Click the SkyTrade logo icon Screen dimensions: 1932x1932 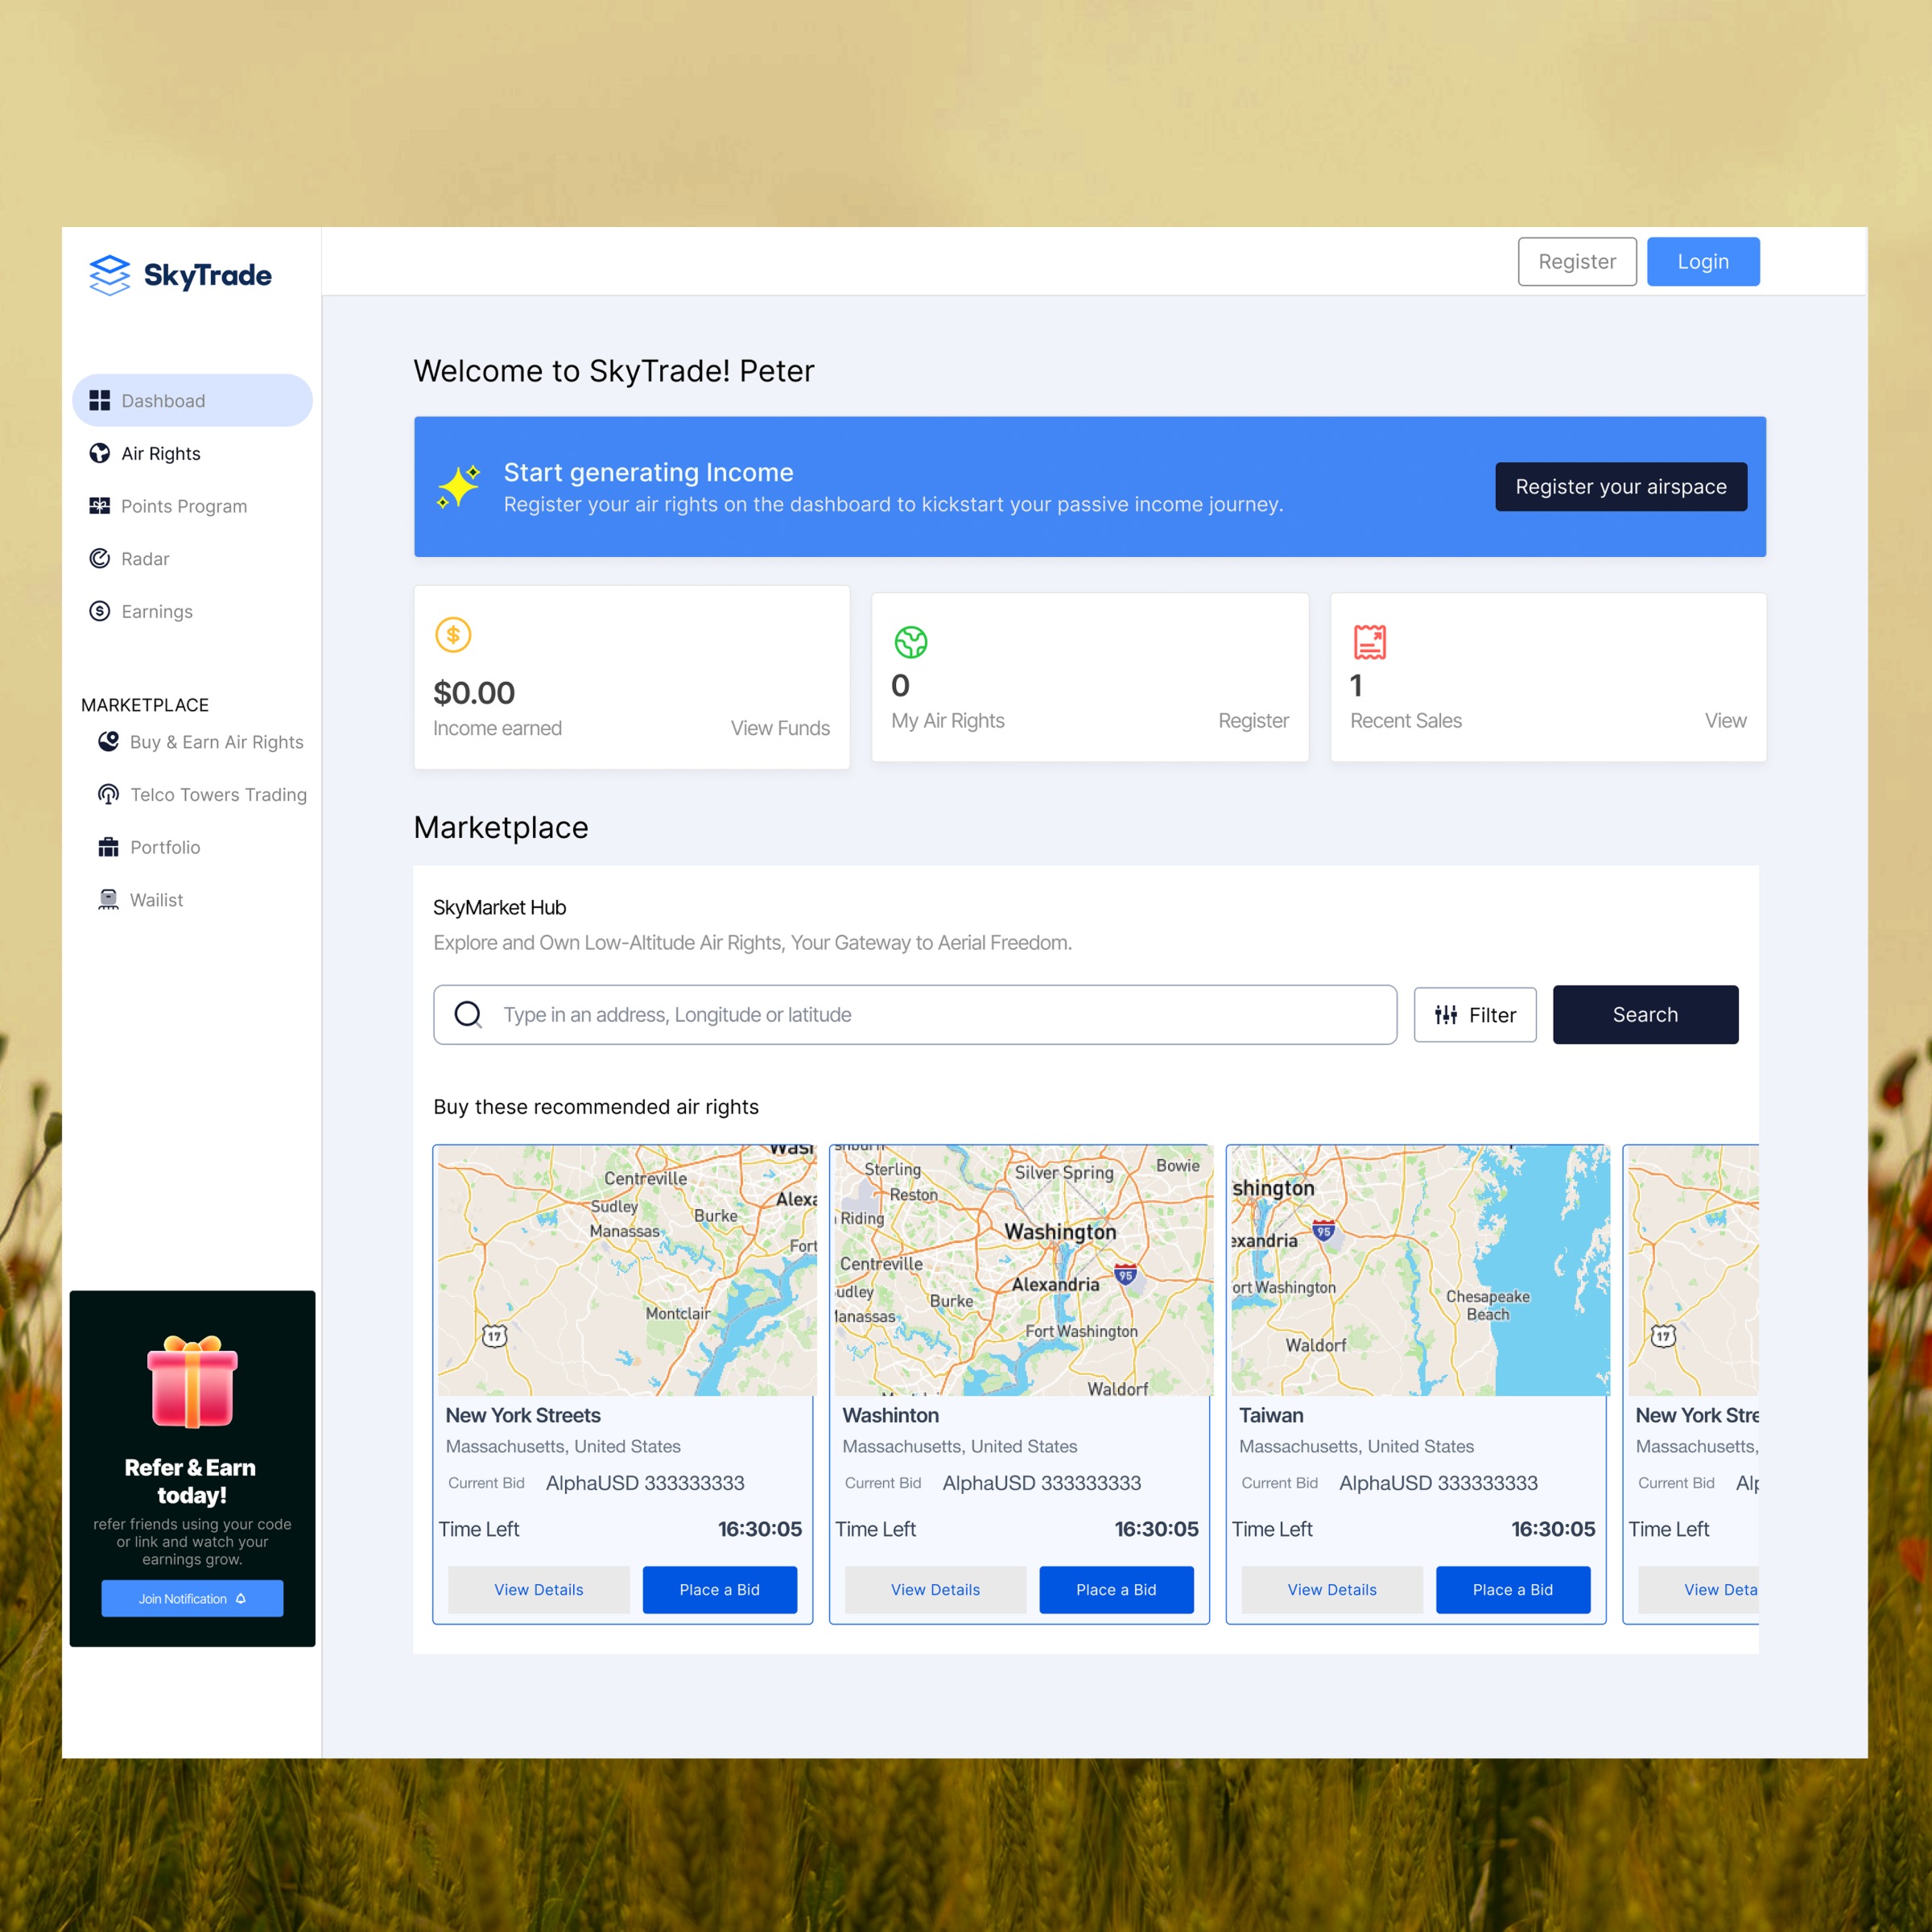109,275
